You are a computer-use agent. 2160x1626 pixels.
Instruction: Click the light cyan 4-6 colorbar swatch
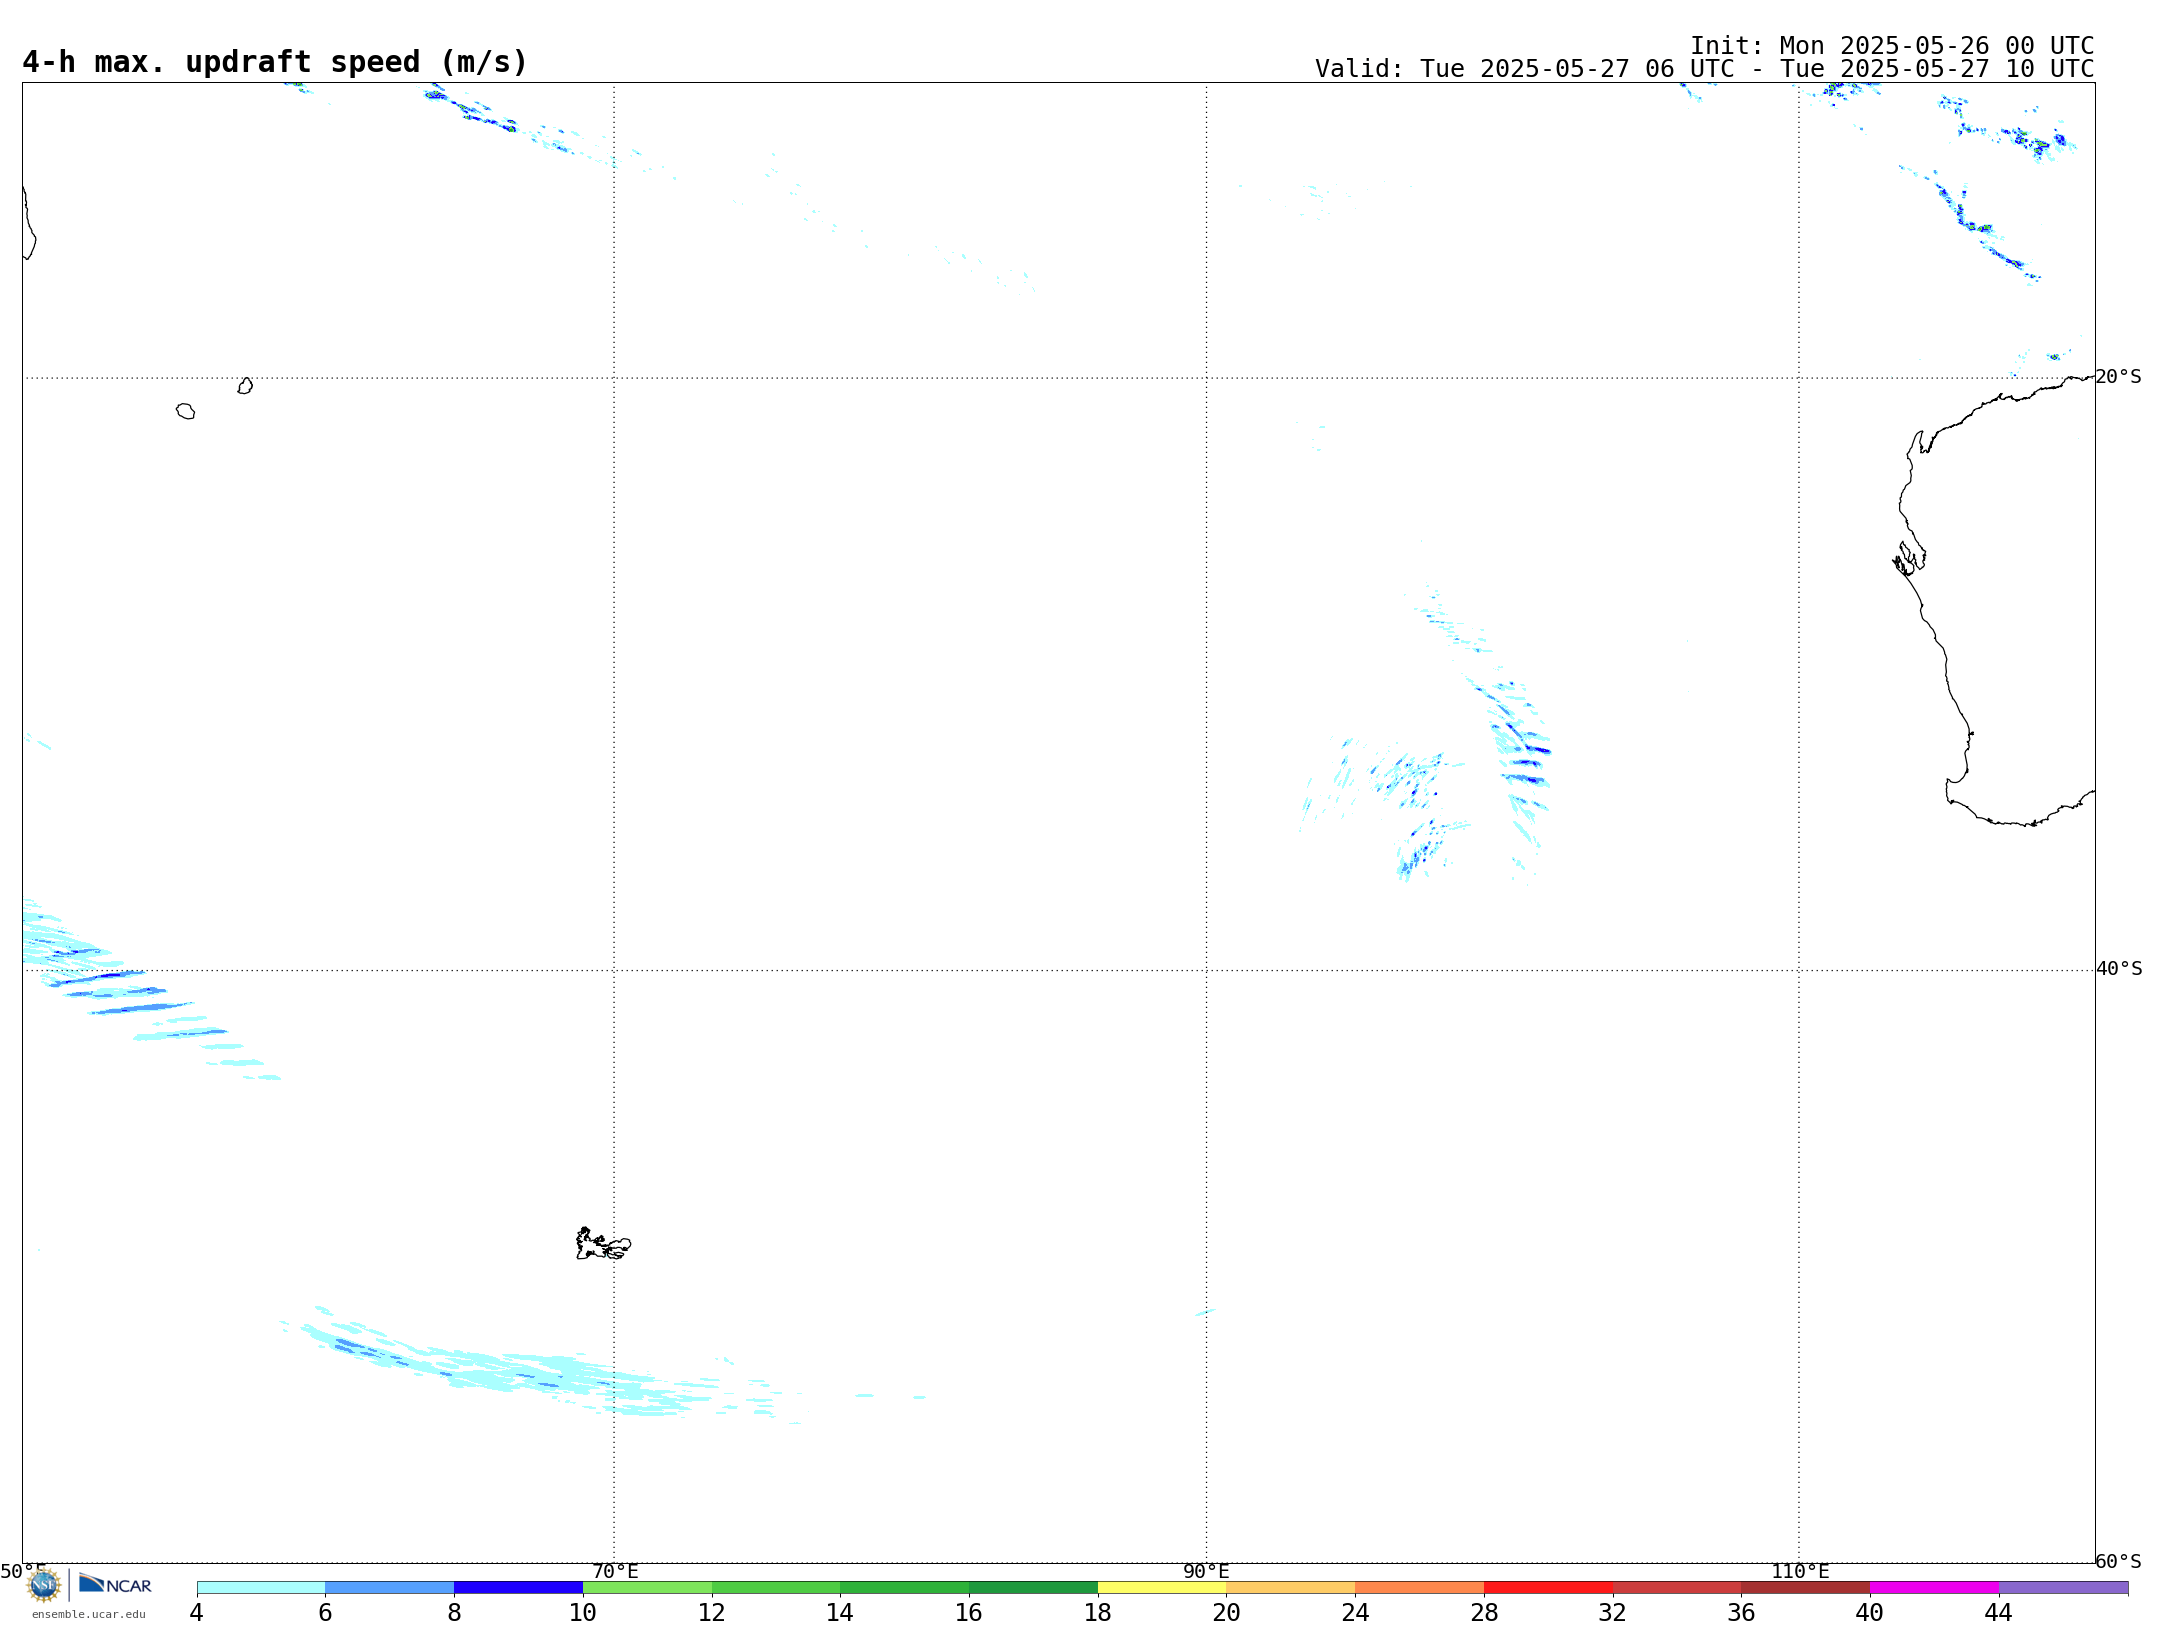tap(261, 1588)
